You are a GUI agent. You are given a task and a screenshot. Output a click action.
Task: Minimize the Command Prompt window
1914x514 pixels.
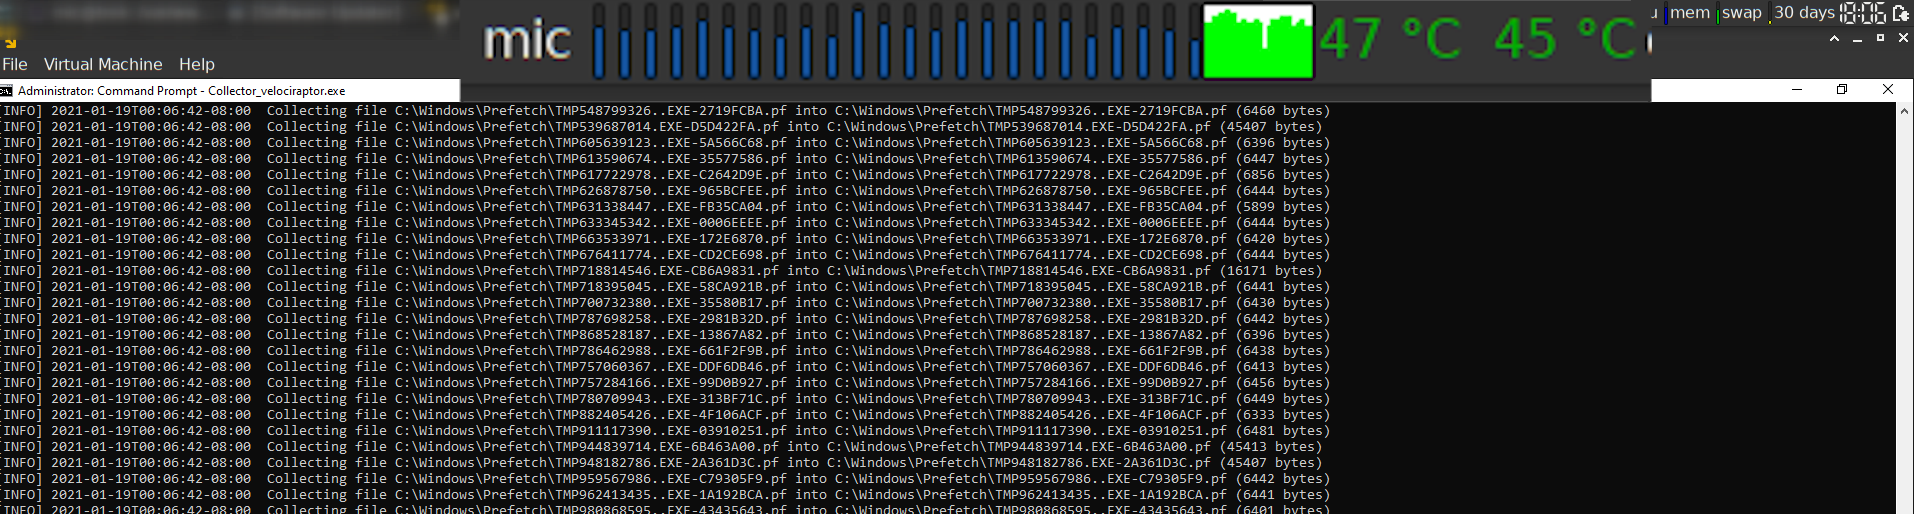pos(1797,90)
